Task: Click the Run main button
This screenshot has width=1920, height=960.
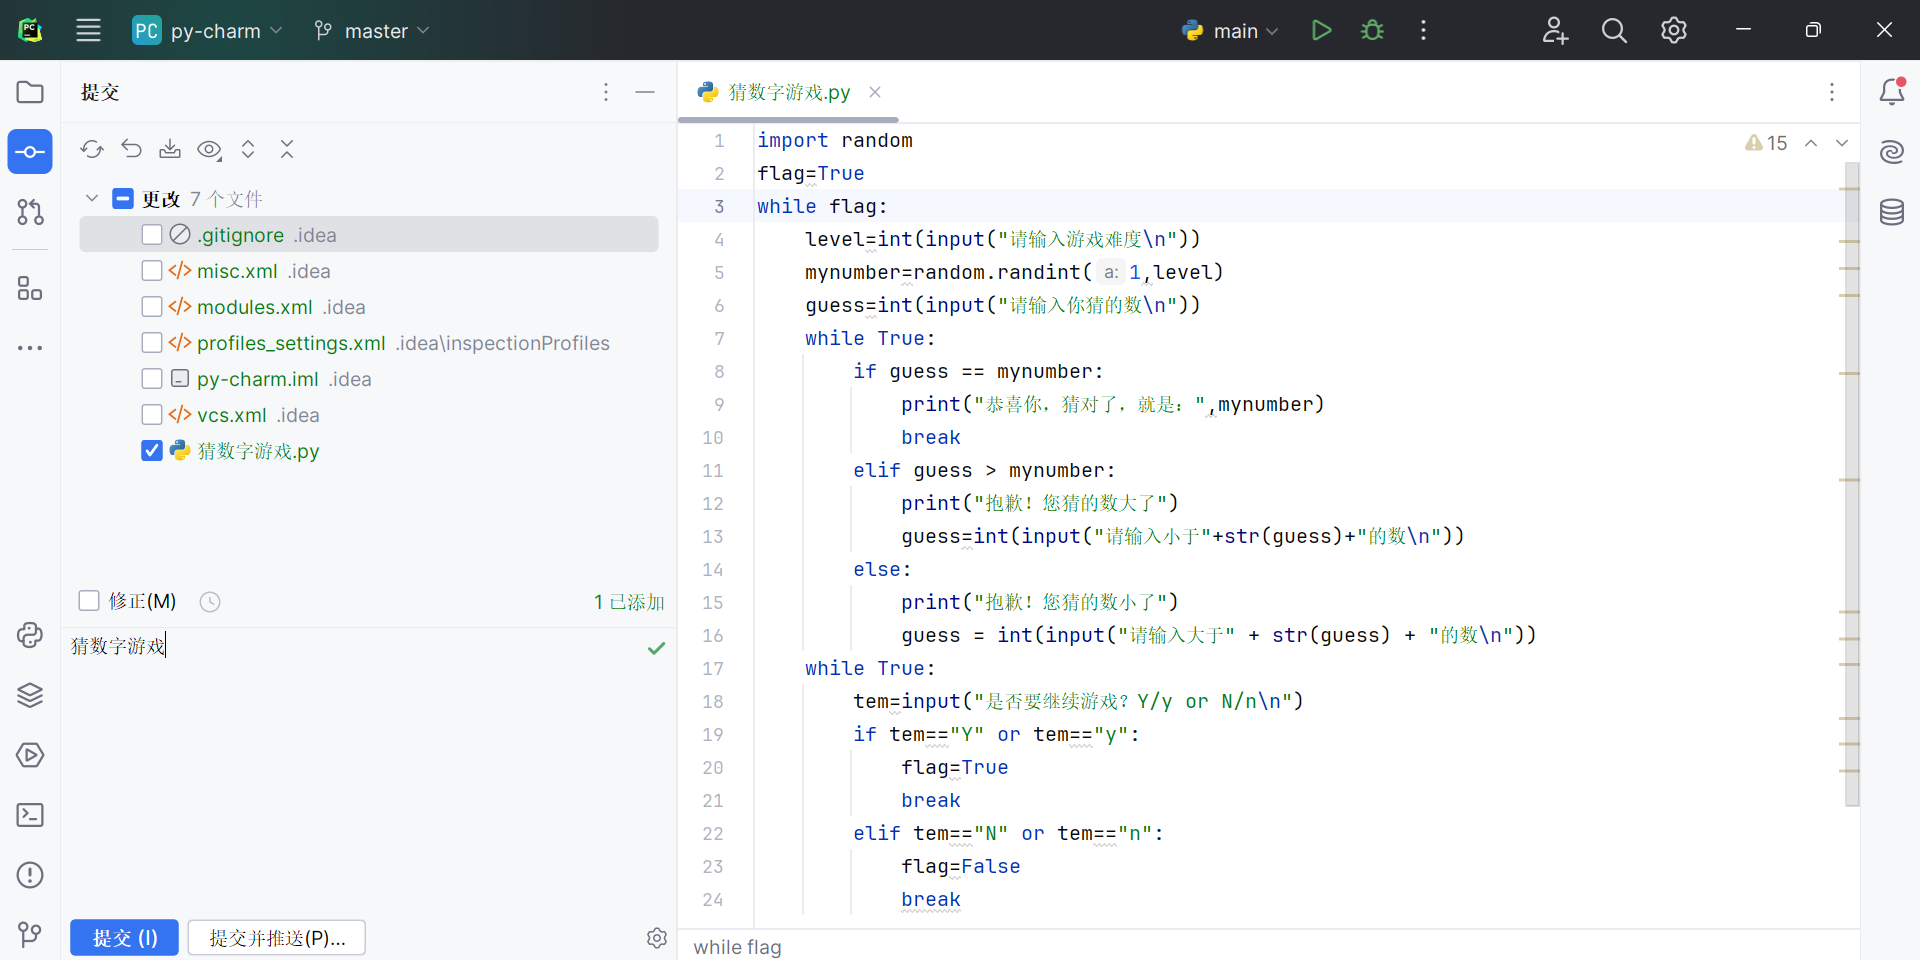Action: click(1321, 30)
